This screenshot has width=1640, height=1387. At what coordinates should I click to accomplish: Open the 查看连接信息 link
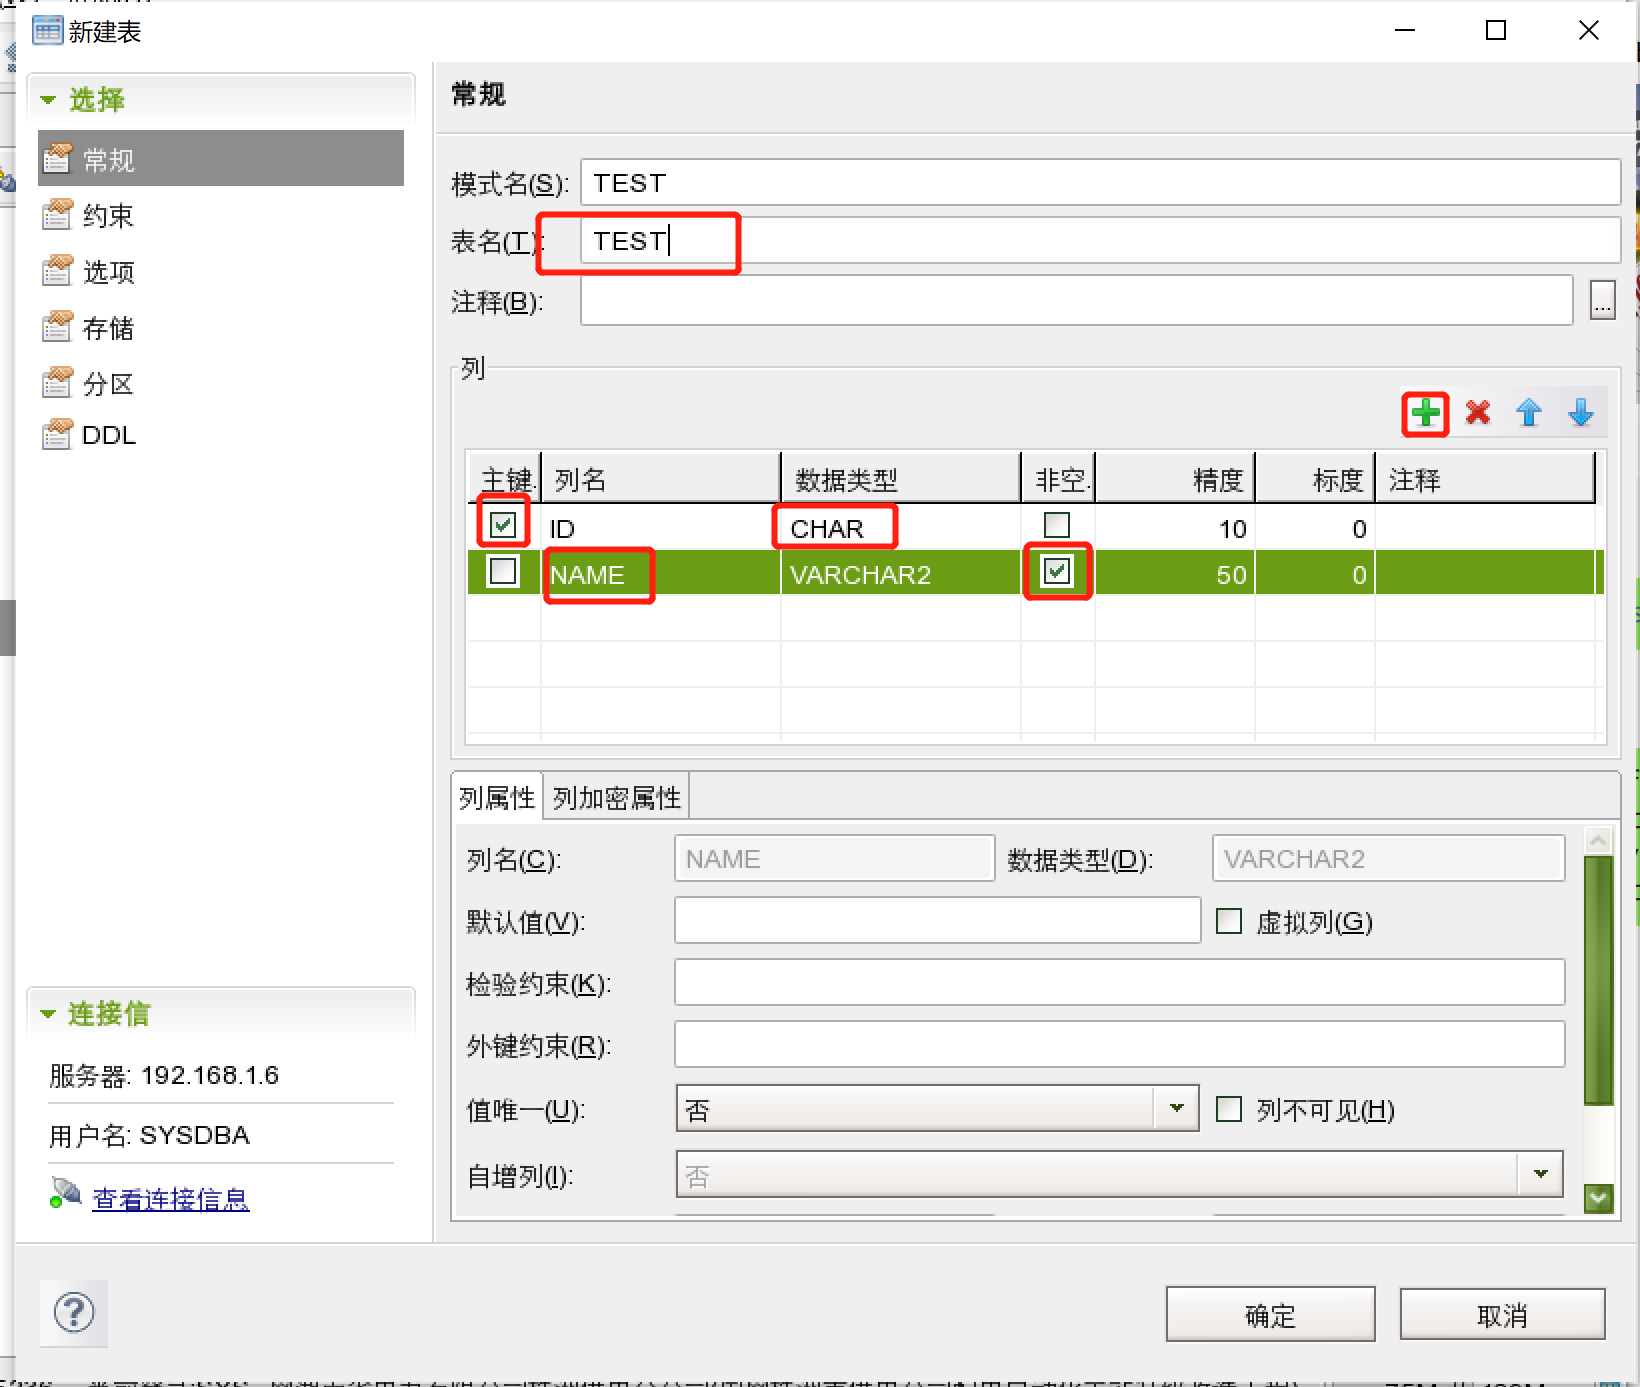coord(171,1198)
